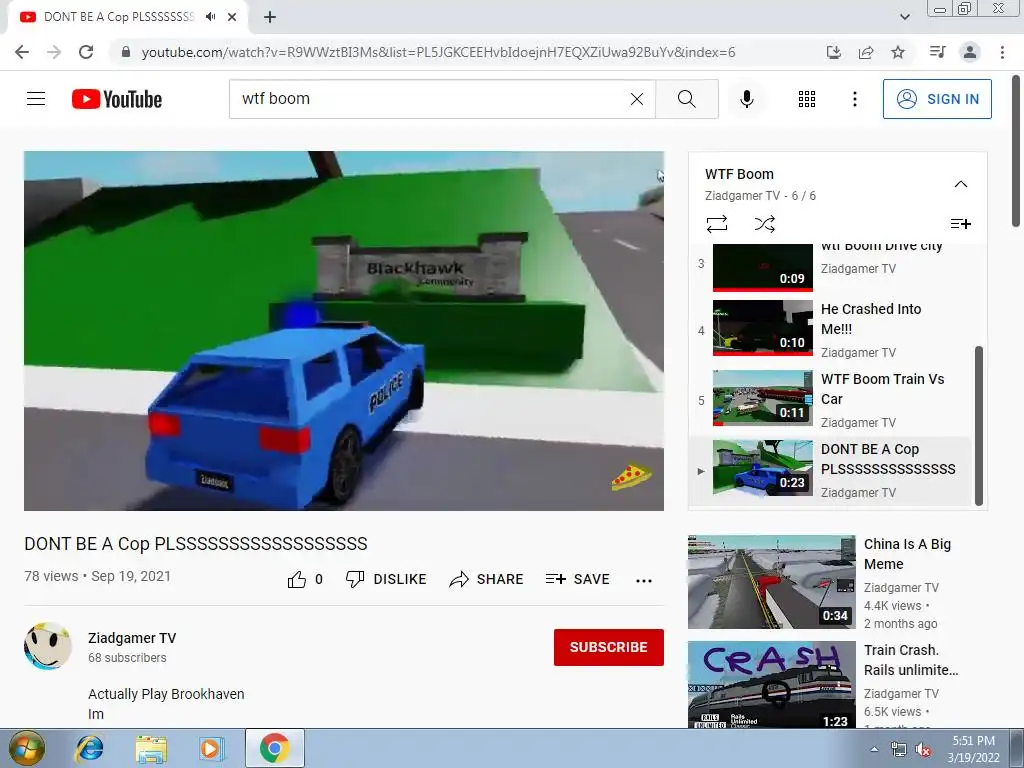Save the playlist with add icon

point(961,224)
